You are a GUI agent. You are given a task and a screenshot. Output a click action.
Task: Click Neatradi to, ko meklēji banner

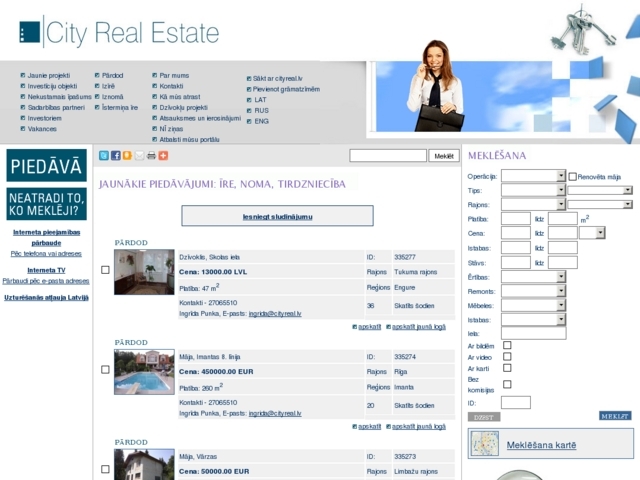tap(46, 204)
